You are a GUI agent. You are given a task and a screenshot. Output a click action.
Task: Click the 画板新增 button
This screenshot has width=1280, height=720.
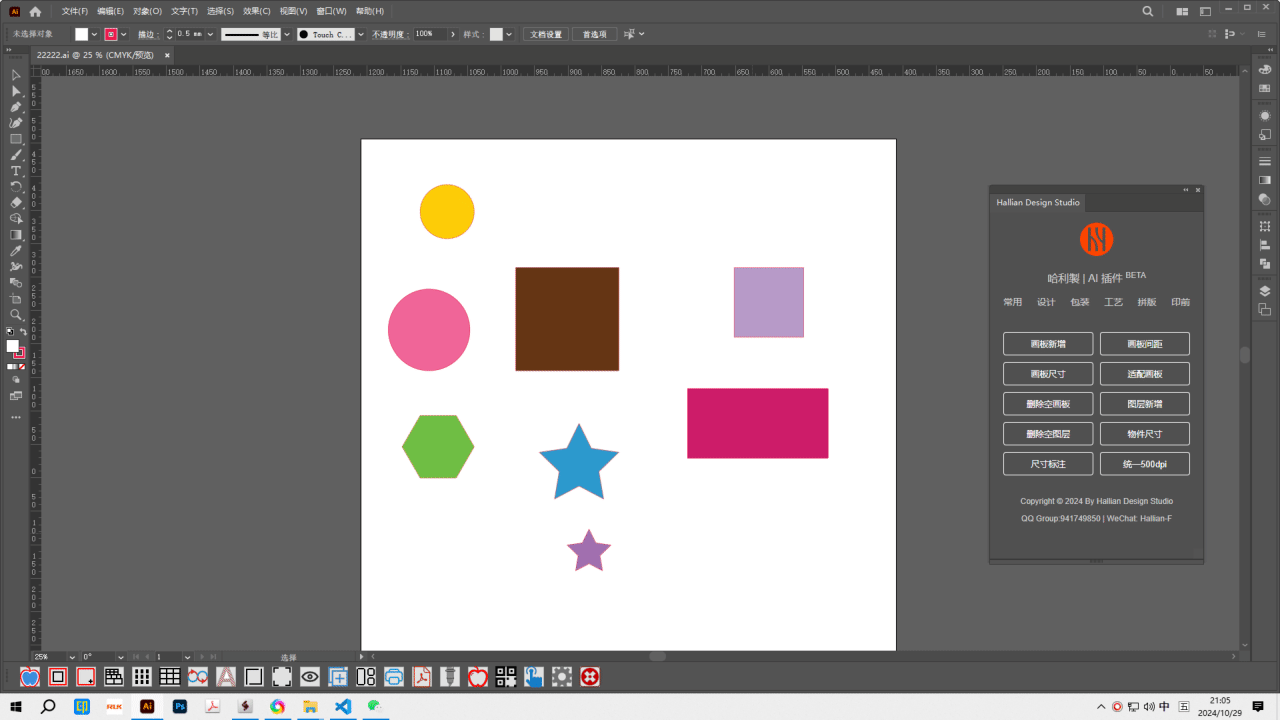(1048, 344)
